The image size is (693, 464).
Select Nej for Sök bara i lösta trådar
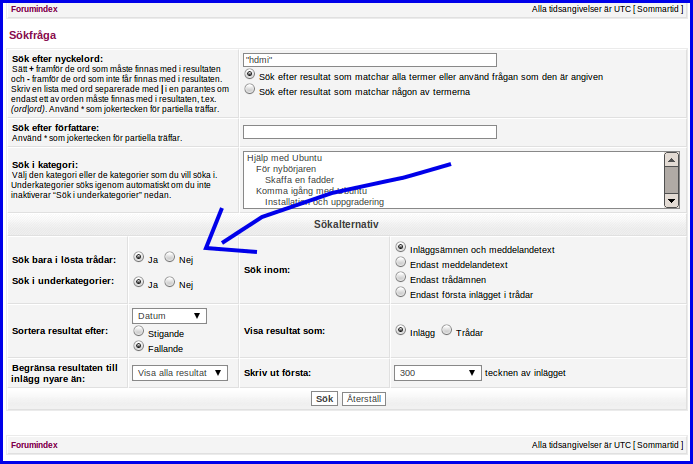click(170, 257)
